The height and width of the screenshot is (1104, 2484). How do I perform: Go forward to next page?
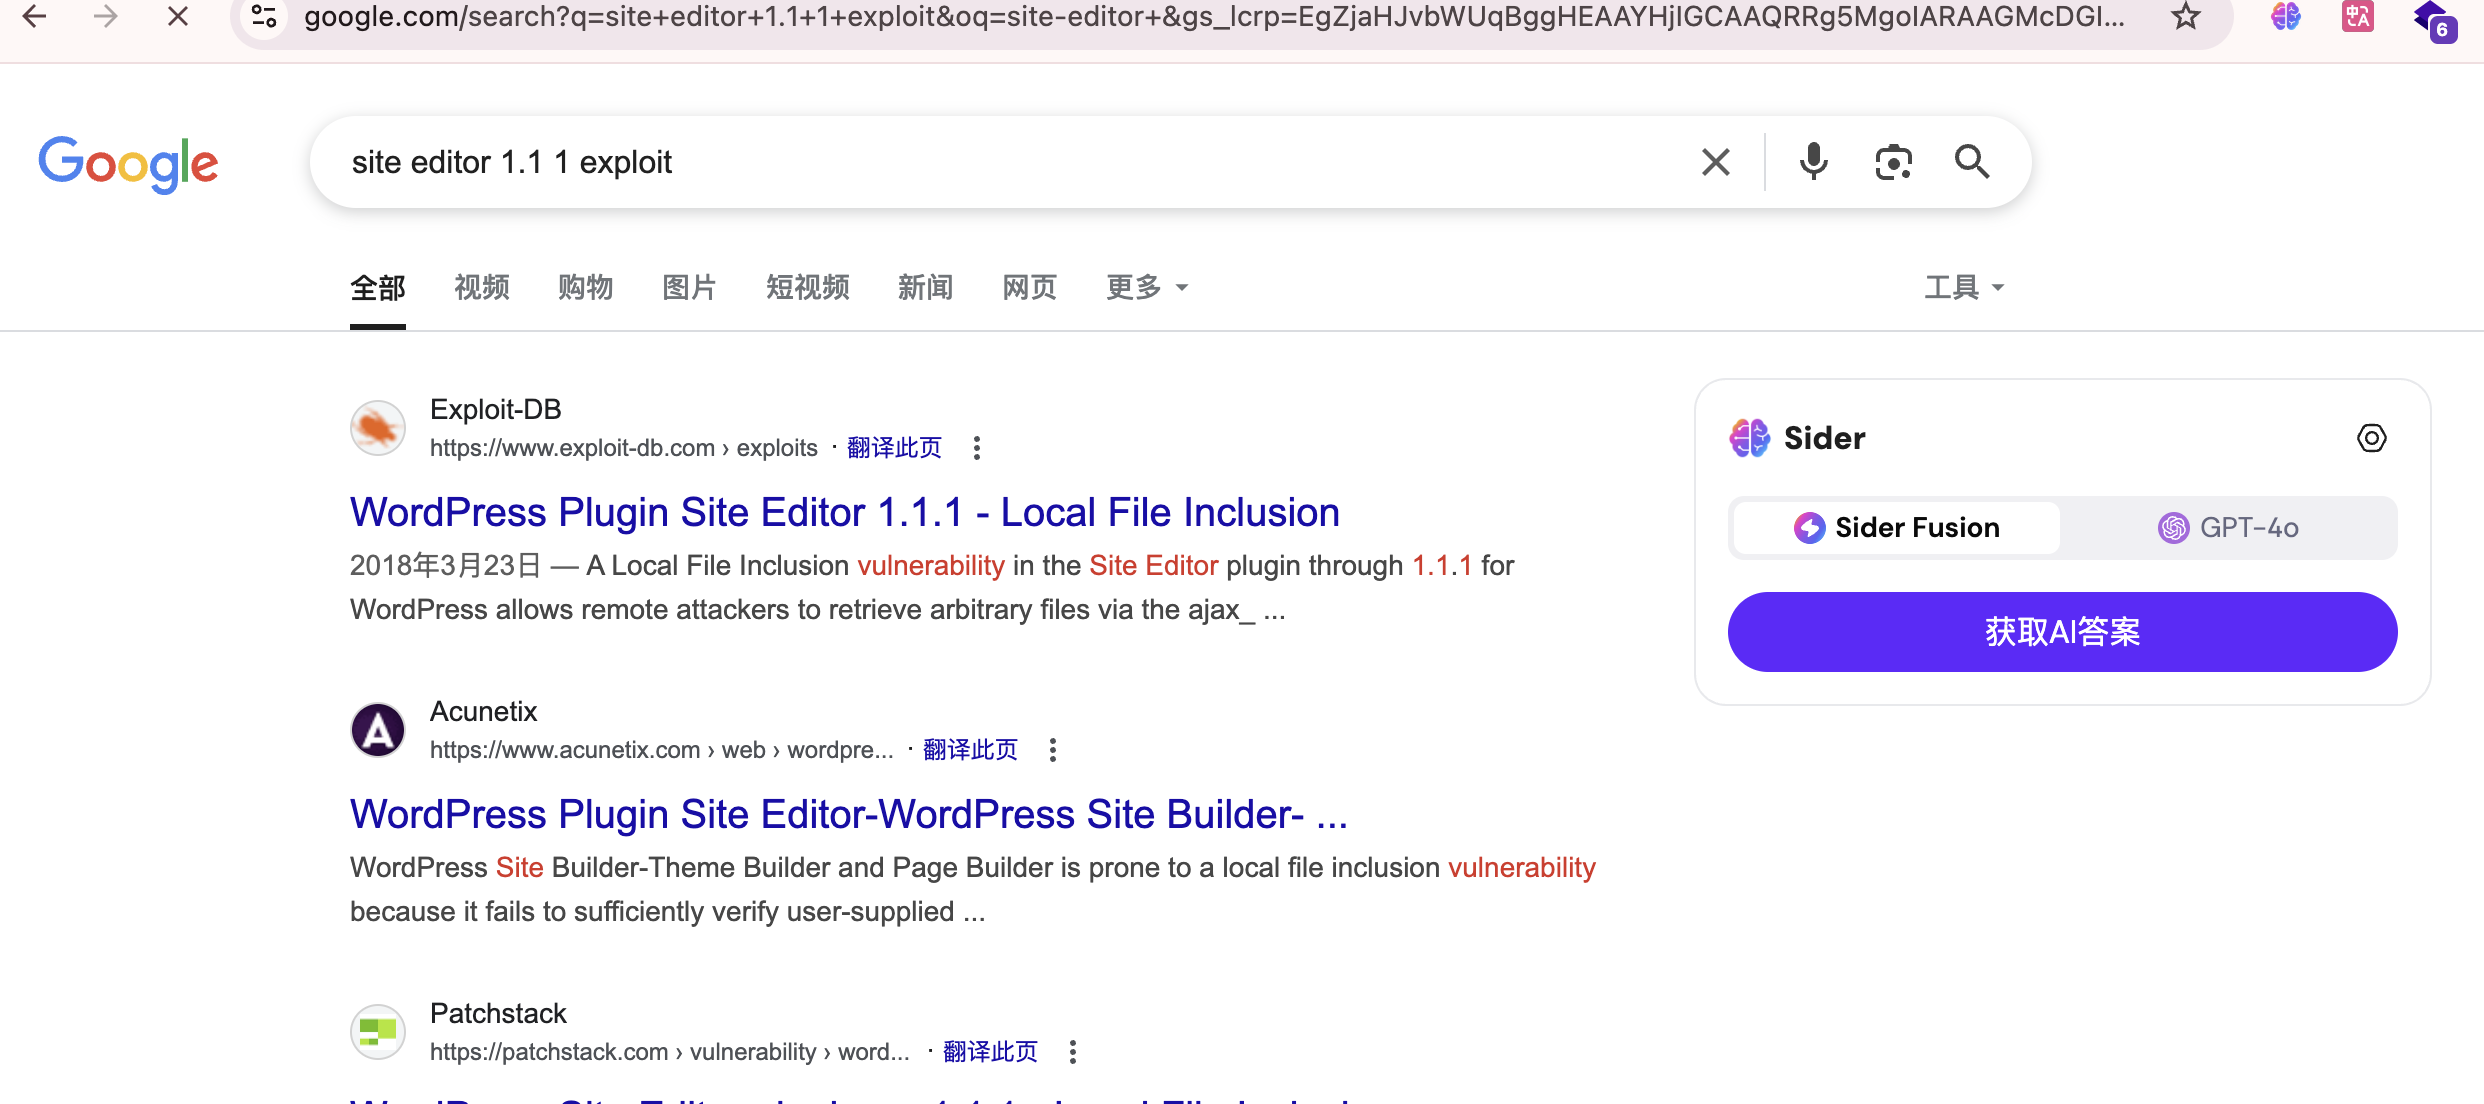tap(105, 16)
